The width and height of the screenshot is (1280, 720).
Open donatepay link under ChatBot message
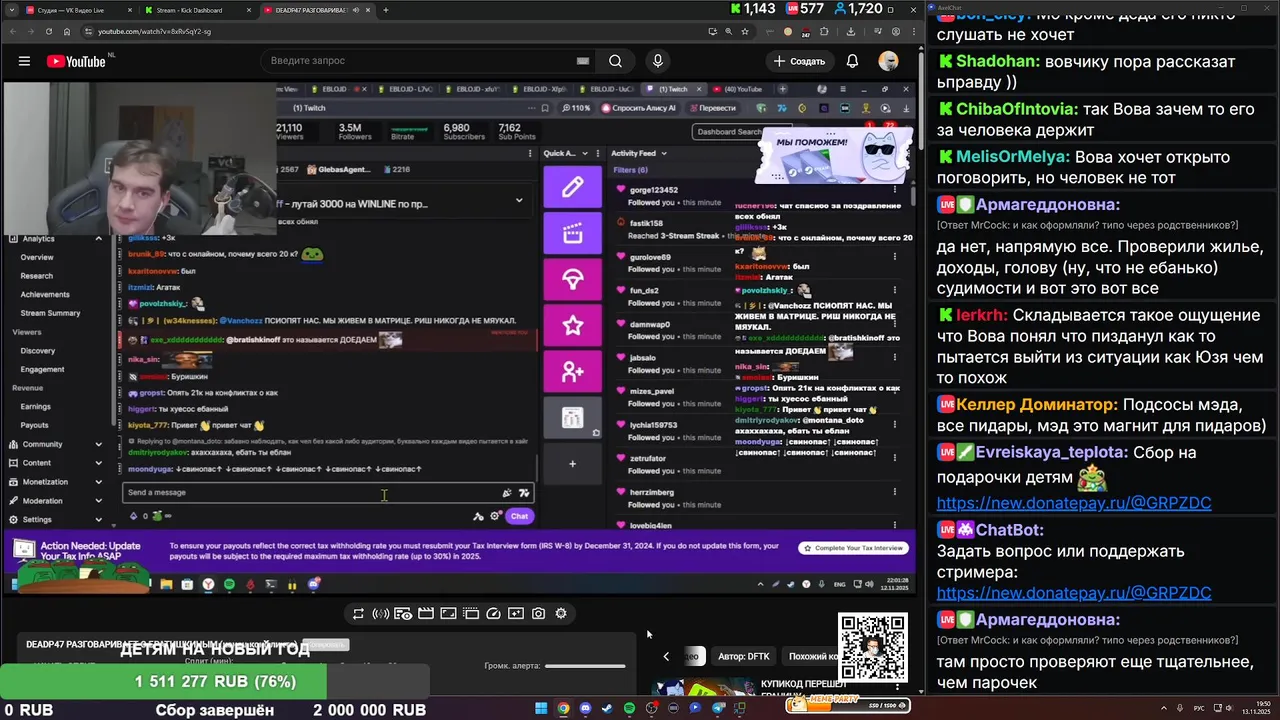point(1073,593)
